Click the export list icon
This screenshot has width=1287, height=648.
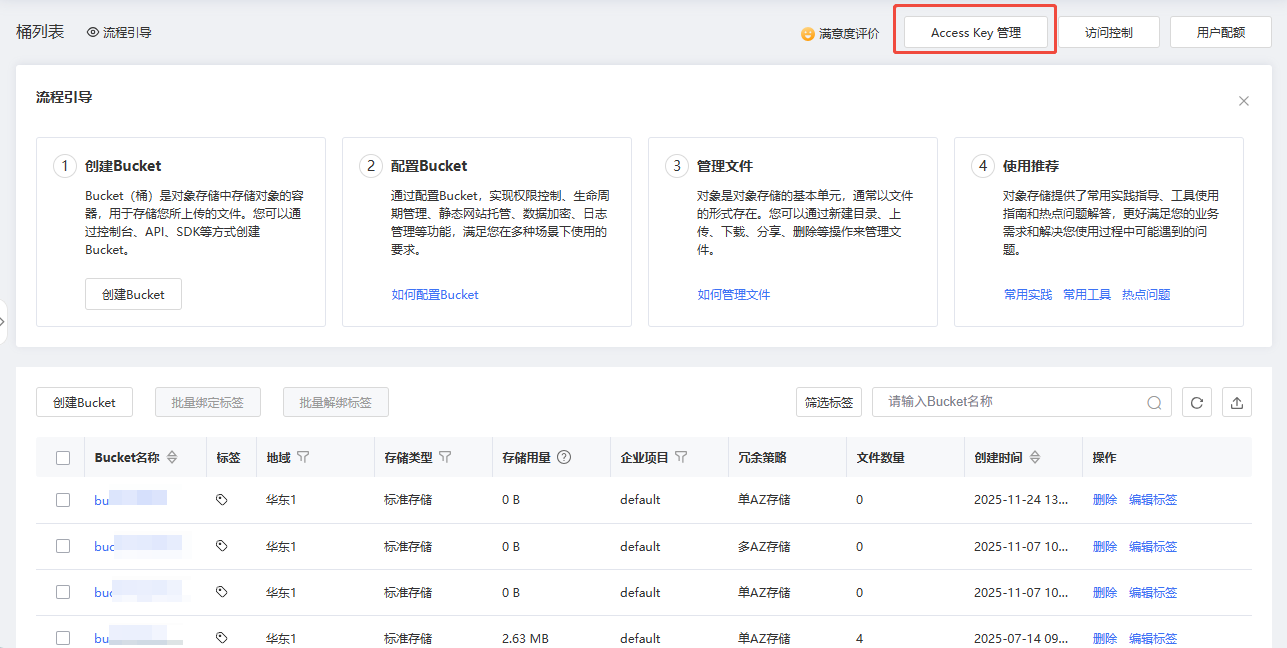click(x=1237, y=402)
